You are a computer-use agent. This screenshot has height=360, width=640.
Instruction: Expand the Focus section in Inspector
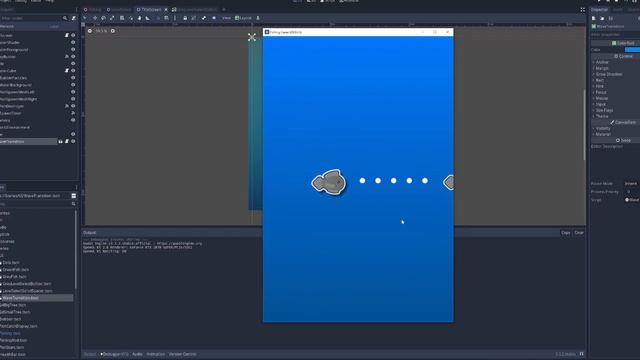(600, 92)
